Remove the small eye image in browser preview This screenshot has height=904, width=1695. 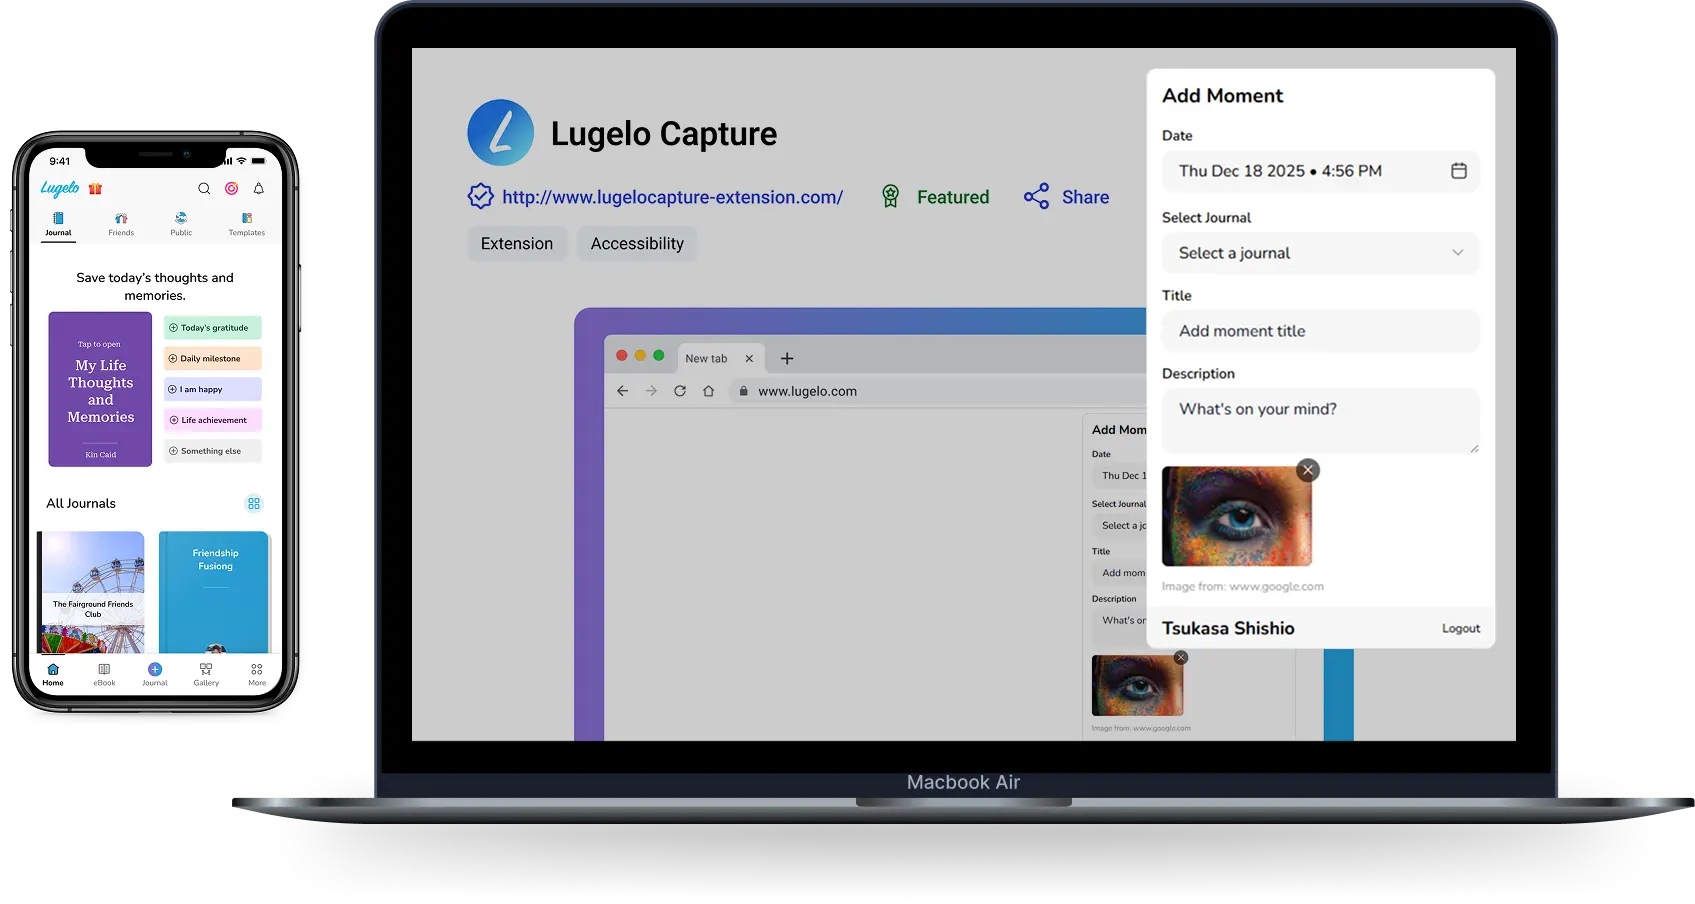(x=1181, y=657)
